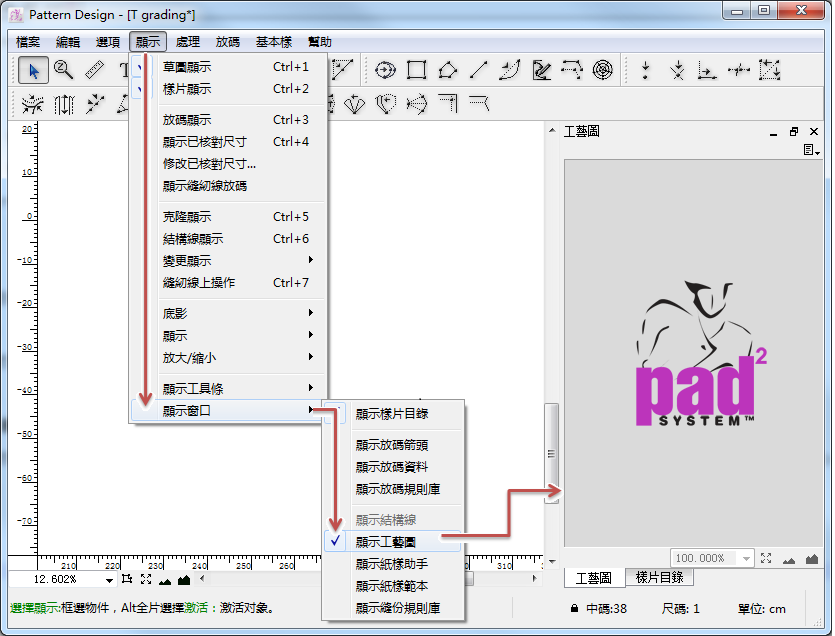The image size is (835, 636).
Task: Enable 顯示放碼資料 window
Action: (392, 467)
